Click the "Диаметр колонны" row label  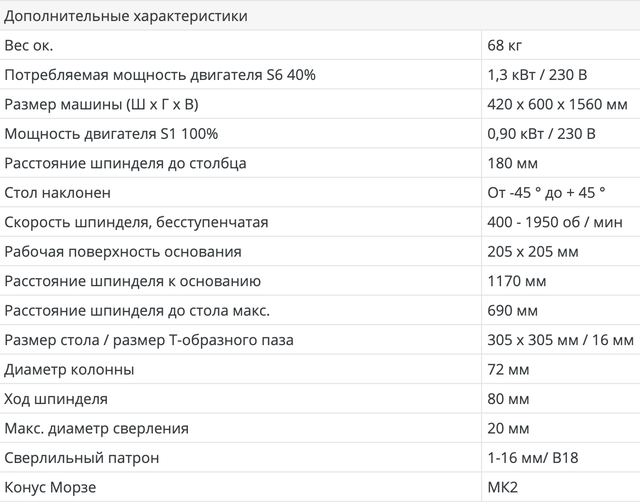69,369
